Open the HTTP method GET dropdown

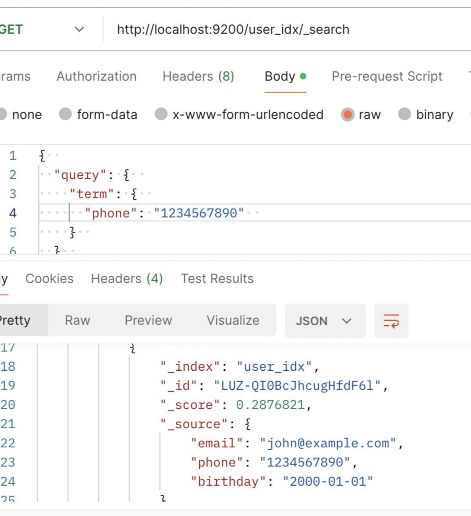click(x=43, y=29)
